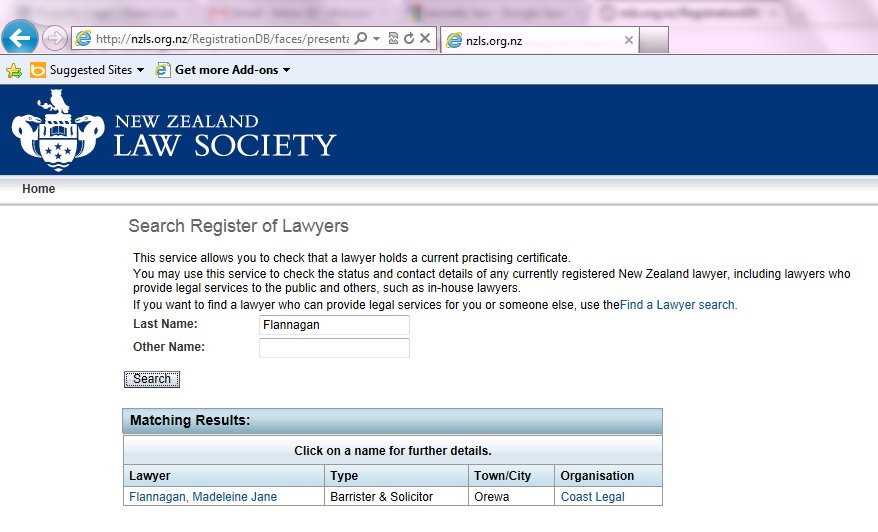Click the New Zealand Law Society crest logo
The image size is (878, 532).
[58, 130]
